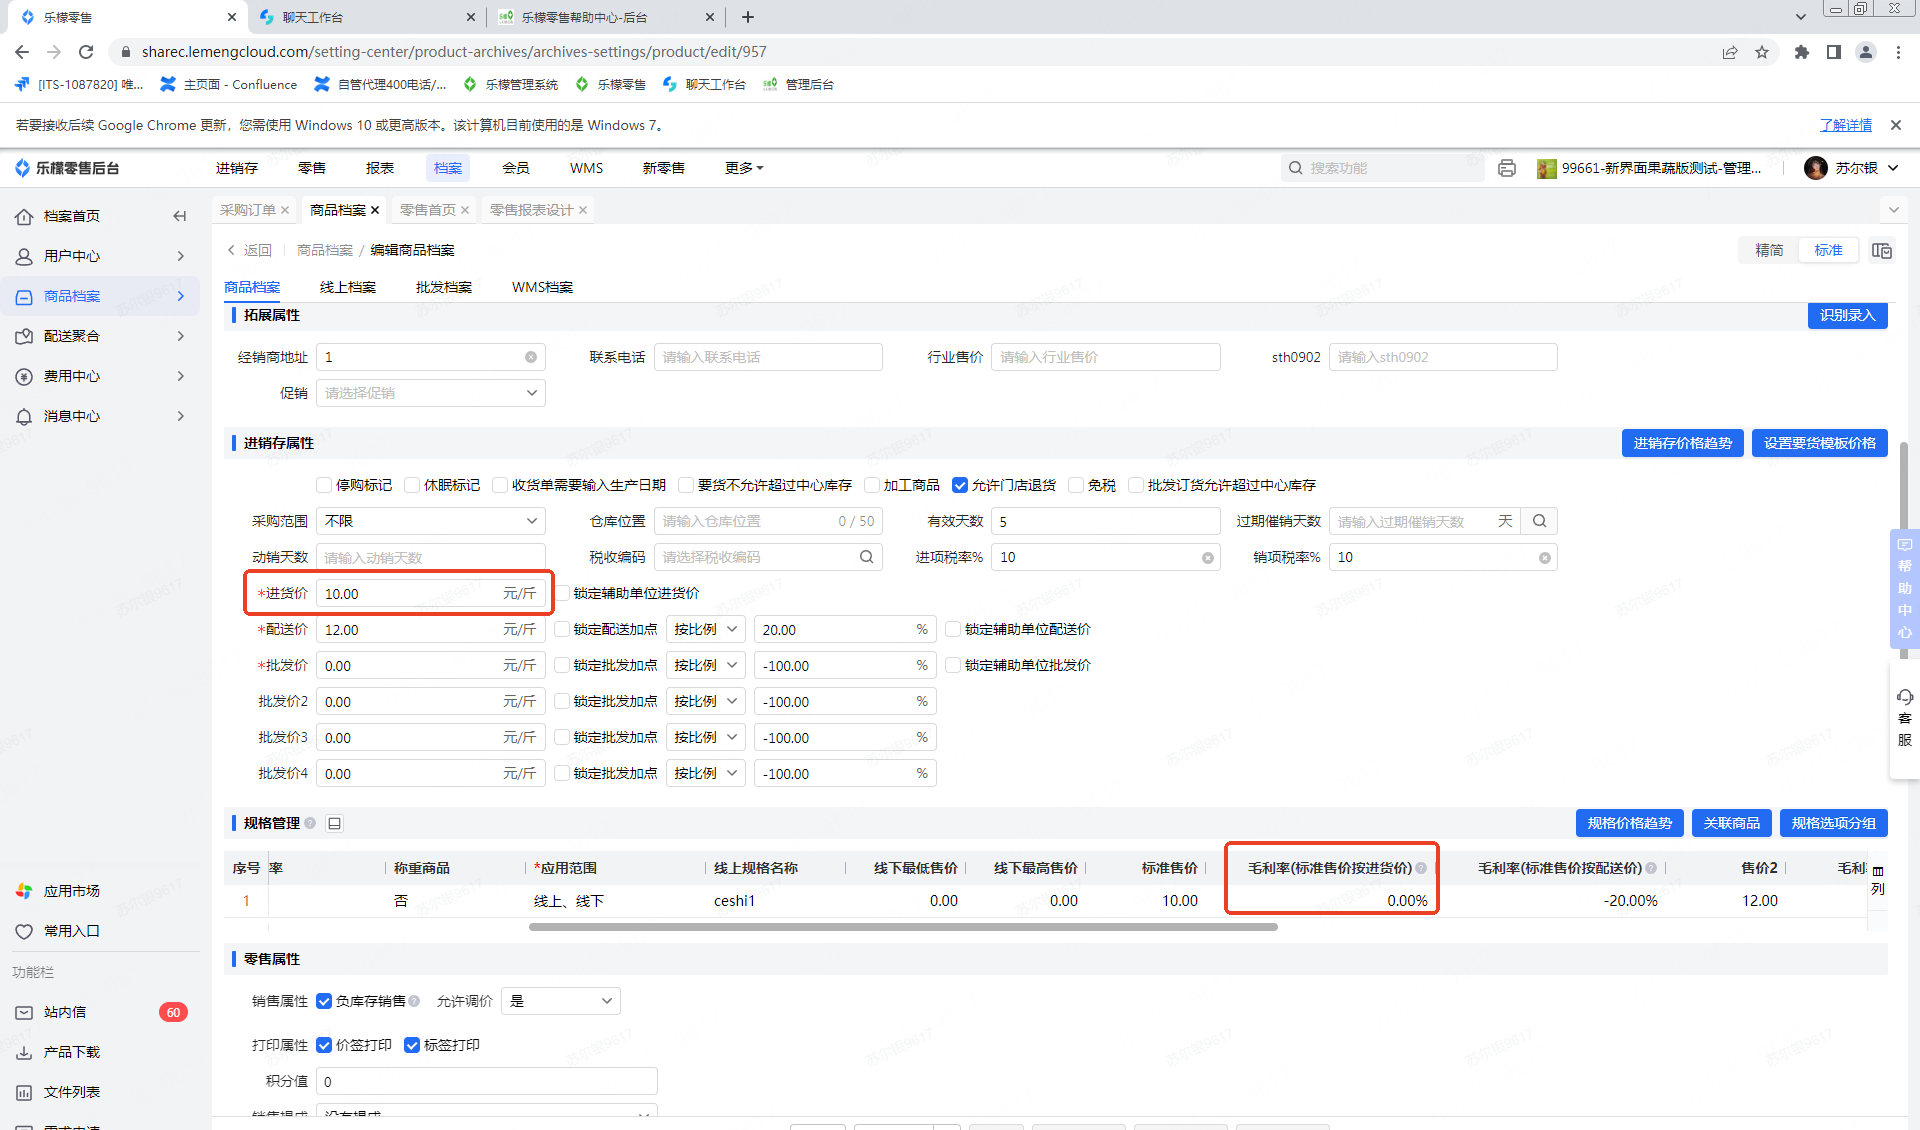Clear the 经销商地址 field with the x icon
The image size is (1920, 1130).
[x=531, y=357]
